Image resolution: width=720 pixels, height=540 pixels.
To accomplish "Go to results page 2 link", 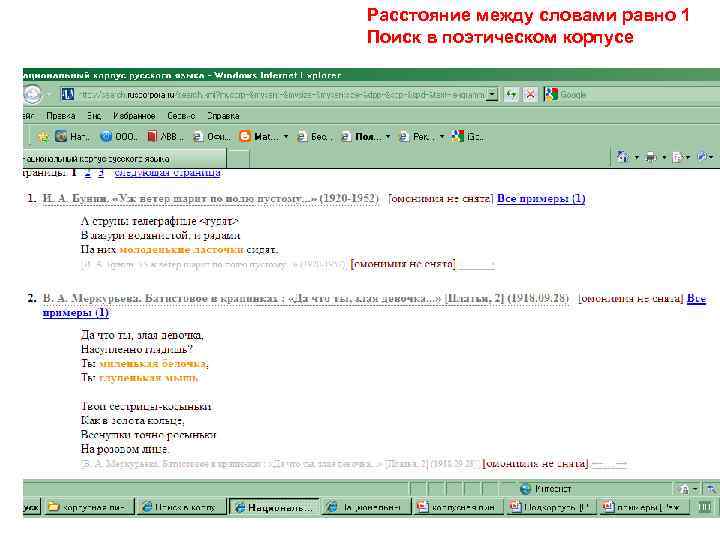I will [x=88, y=173].
